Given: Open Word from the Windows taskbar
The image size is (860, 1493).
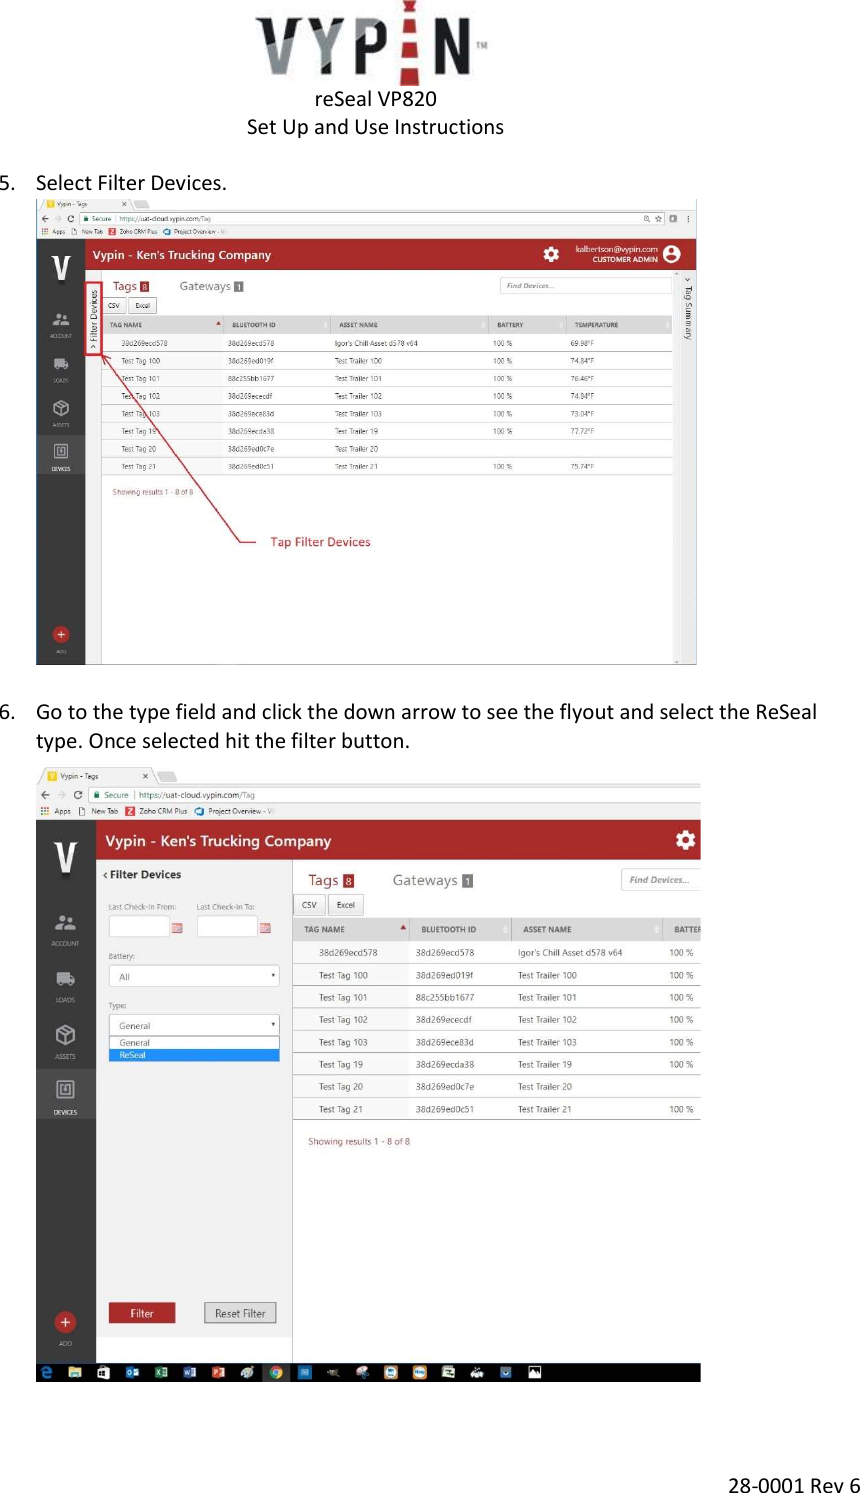Looking at the screenshot, I should click(190, 1372).
